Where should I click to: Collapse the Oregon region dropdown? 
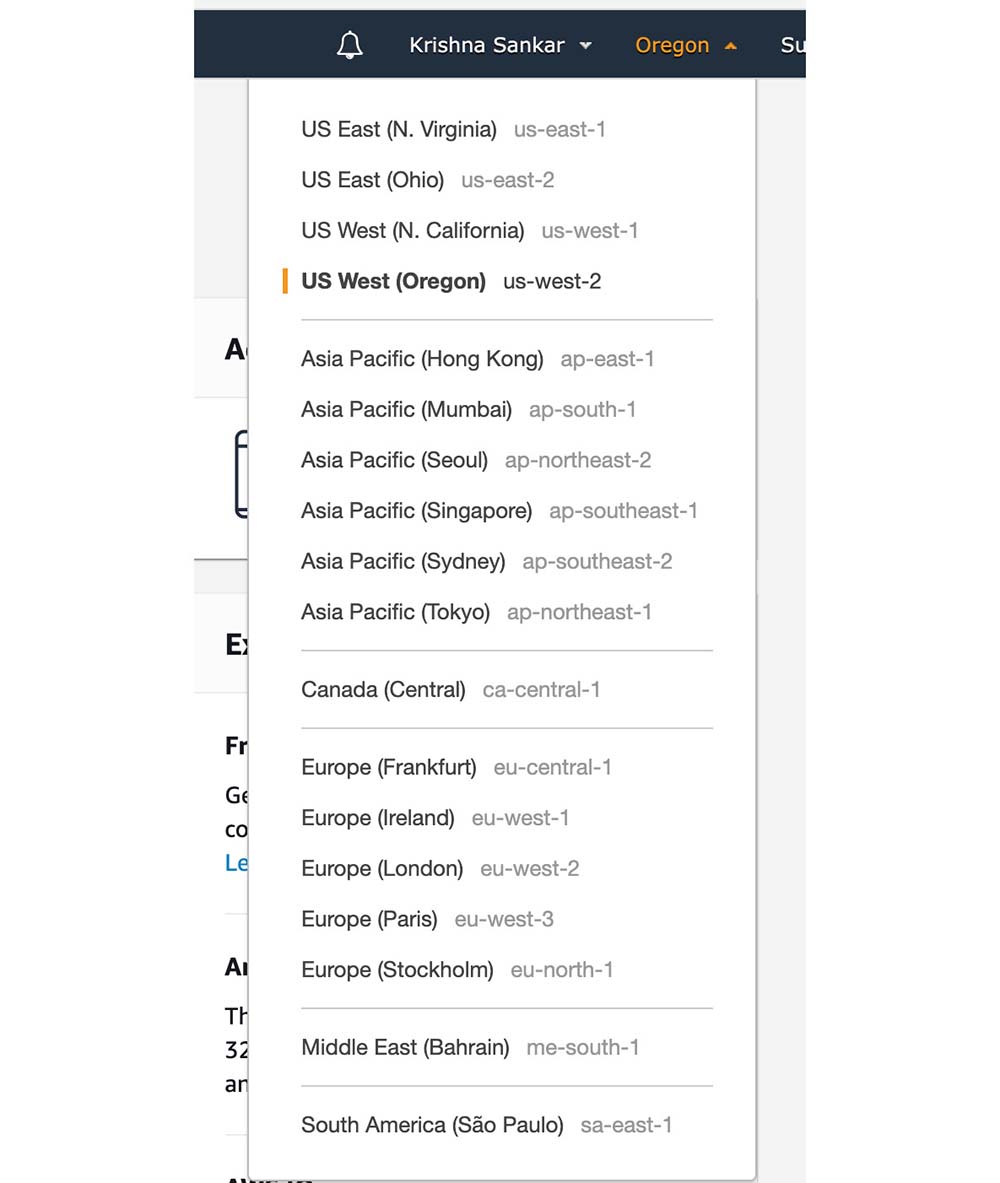tap(686, 45)
